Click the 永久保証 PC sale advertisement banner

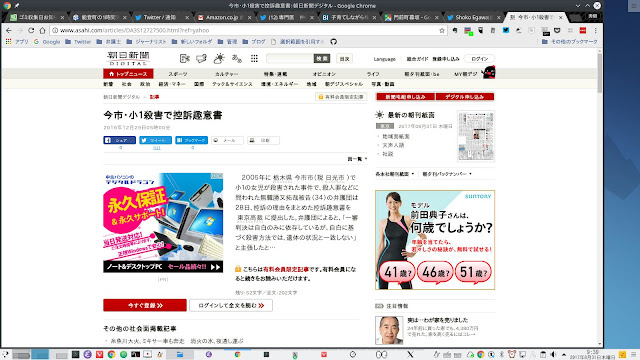163,223
